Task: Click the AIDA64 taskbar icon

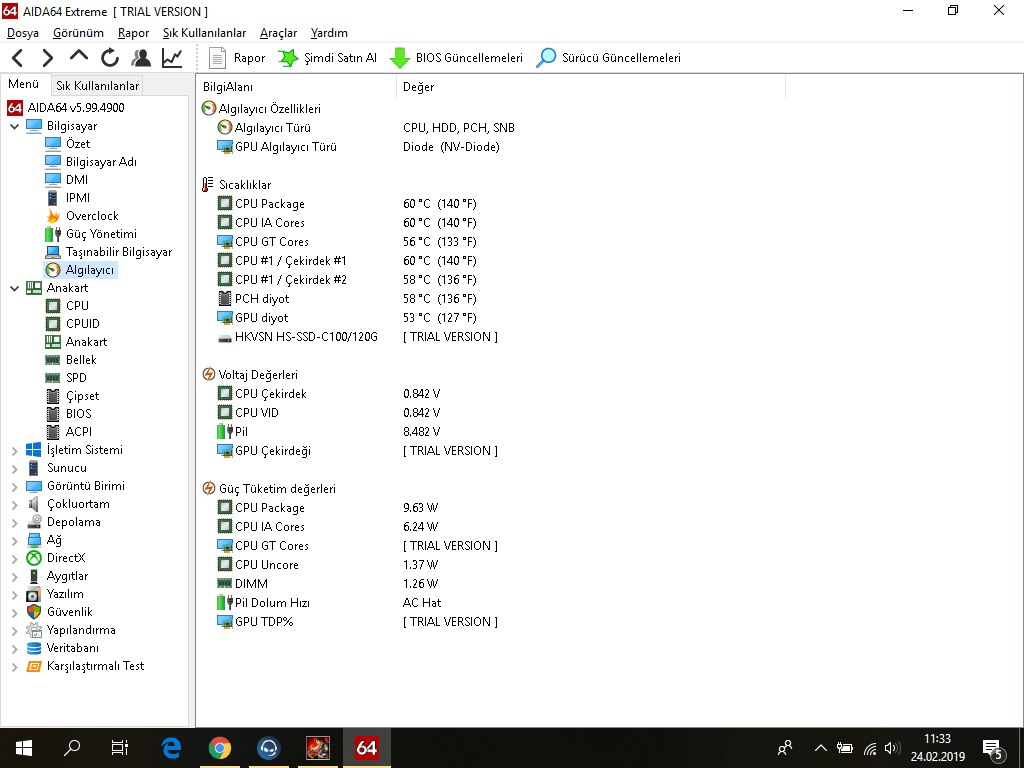Action: (x=366, y=748)
